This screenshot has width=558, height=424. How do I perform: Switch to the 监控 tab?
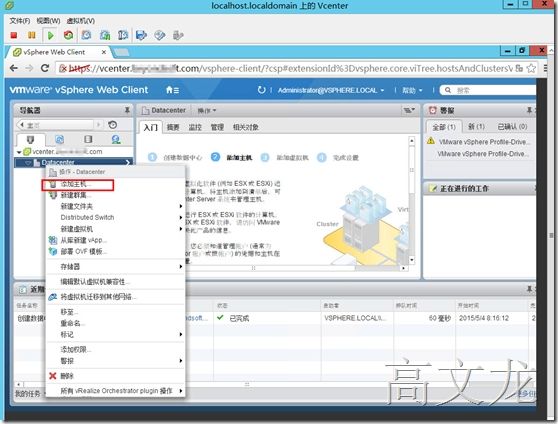click(195, 127)
